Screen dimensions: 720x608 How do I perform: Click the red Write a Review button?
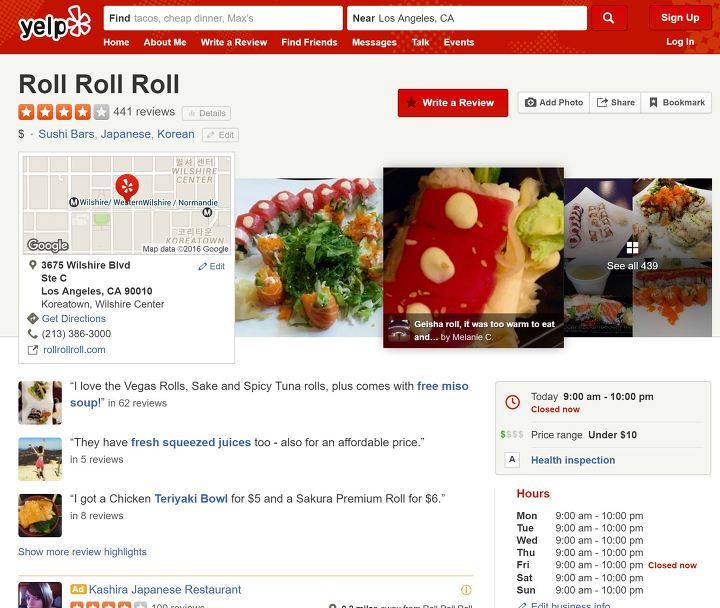pos(453,103)
